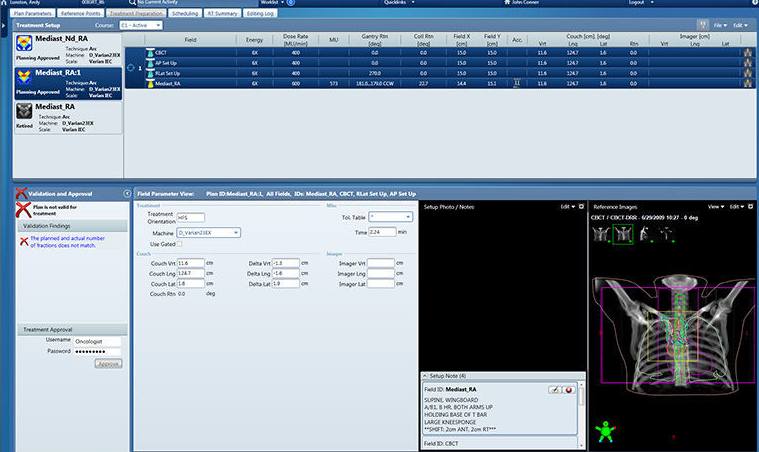The height and width of the screenshot is (452, 759).
Task: Click the Treatment Setup toolbar pin icon
Action: click(703, 25)
